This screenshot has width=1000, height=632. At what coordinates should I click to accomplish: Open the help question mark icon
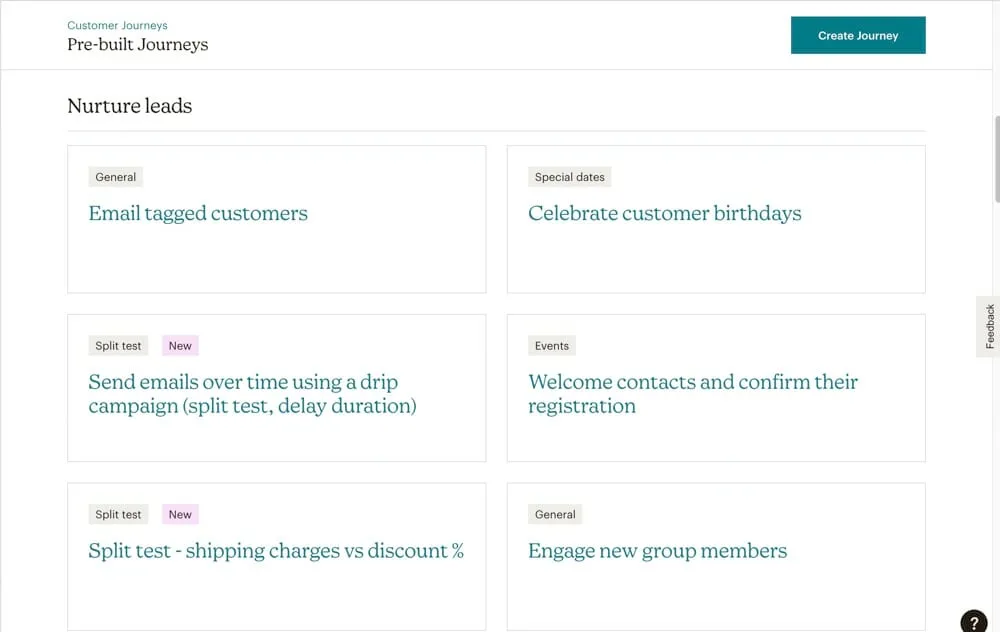(x=974, y=622)
